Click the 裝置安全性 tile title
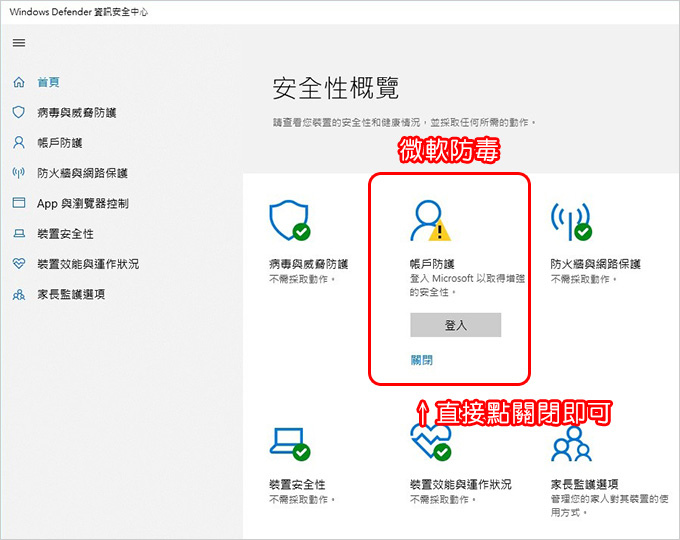 297,484
